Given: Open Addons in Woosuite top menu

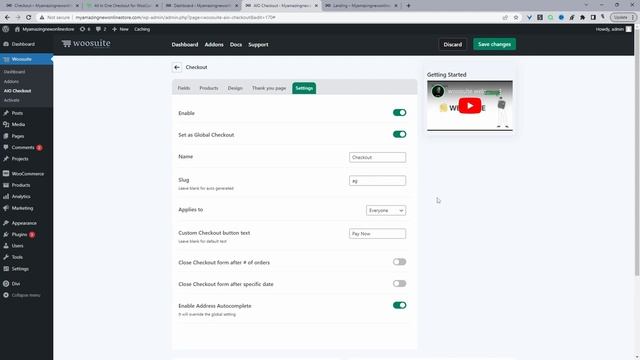Looking at the screenshot, I should (214, 44).
